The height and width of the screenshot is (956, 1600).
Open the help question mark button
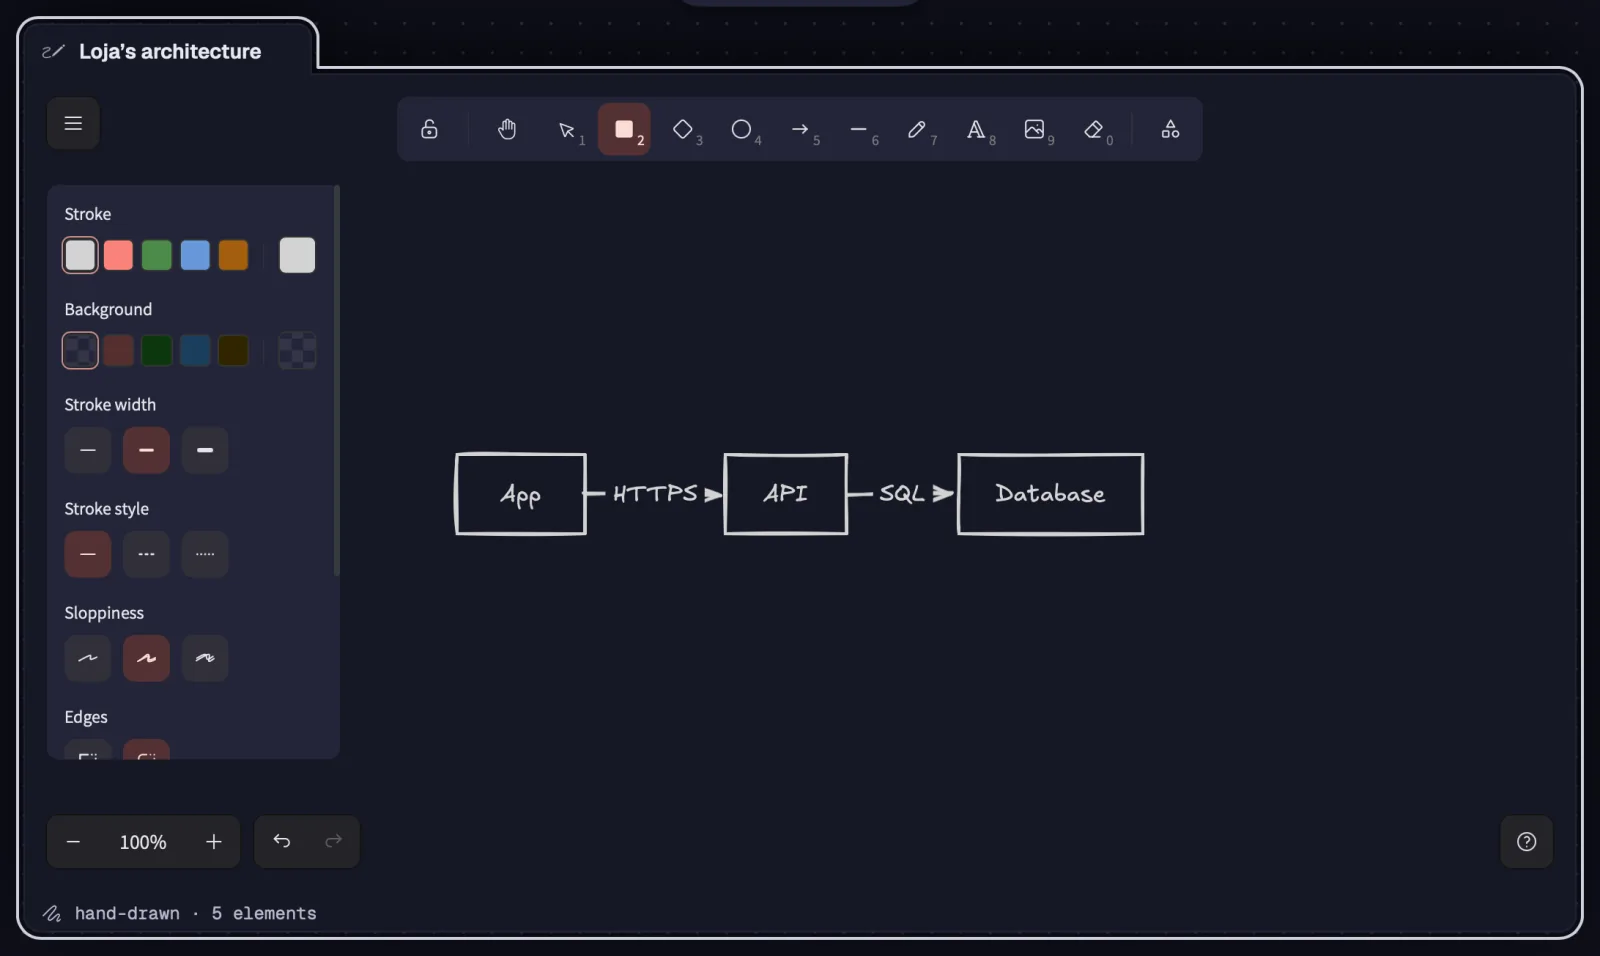1526,842
